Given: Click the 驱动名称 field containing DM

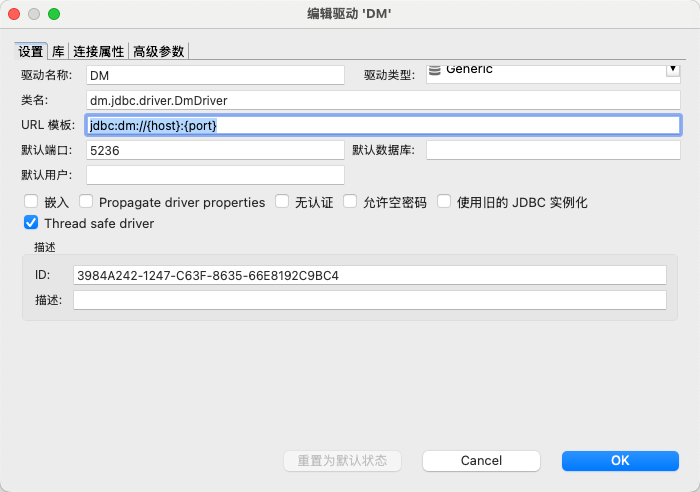Looking at the screenshot, I should tap(215, 75).
